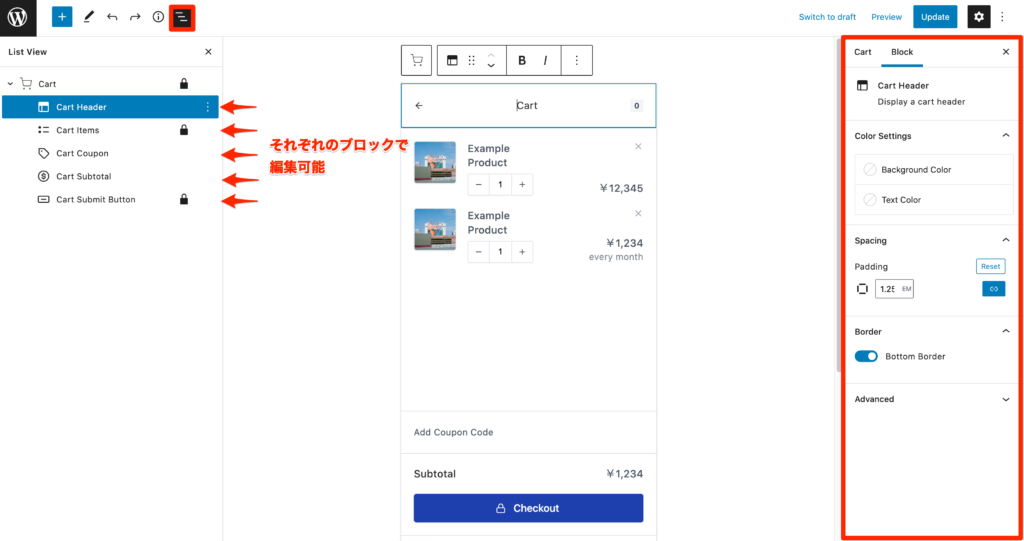
Task: Switch to the Cart sidebar tab
Action: click(x=863, y=52)
